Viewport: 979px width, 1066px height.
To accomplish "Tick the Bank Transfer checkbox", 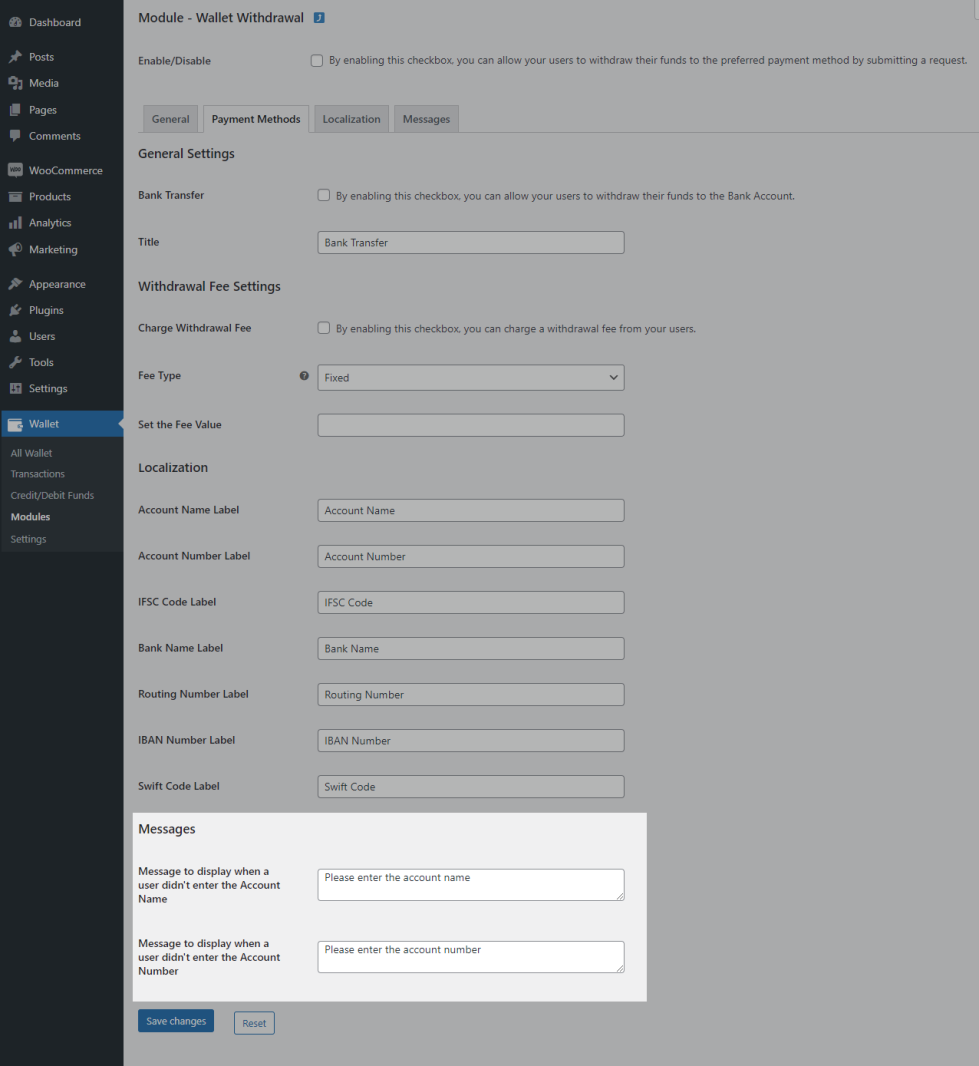I will pos(324,195).
